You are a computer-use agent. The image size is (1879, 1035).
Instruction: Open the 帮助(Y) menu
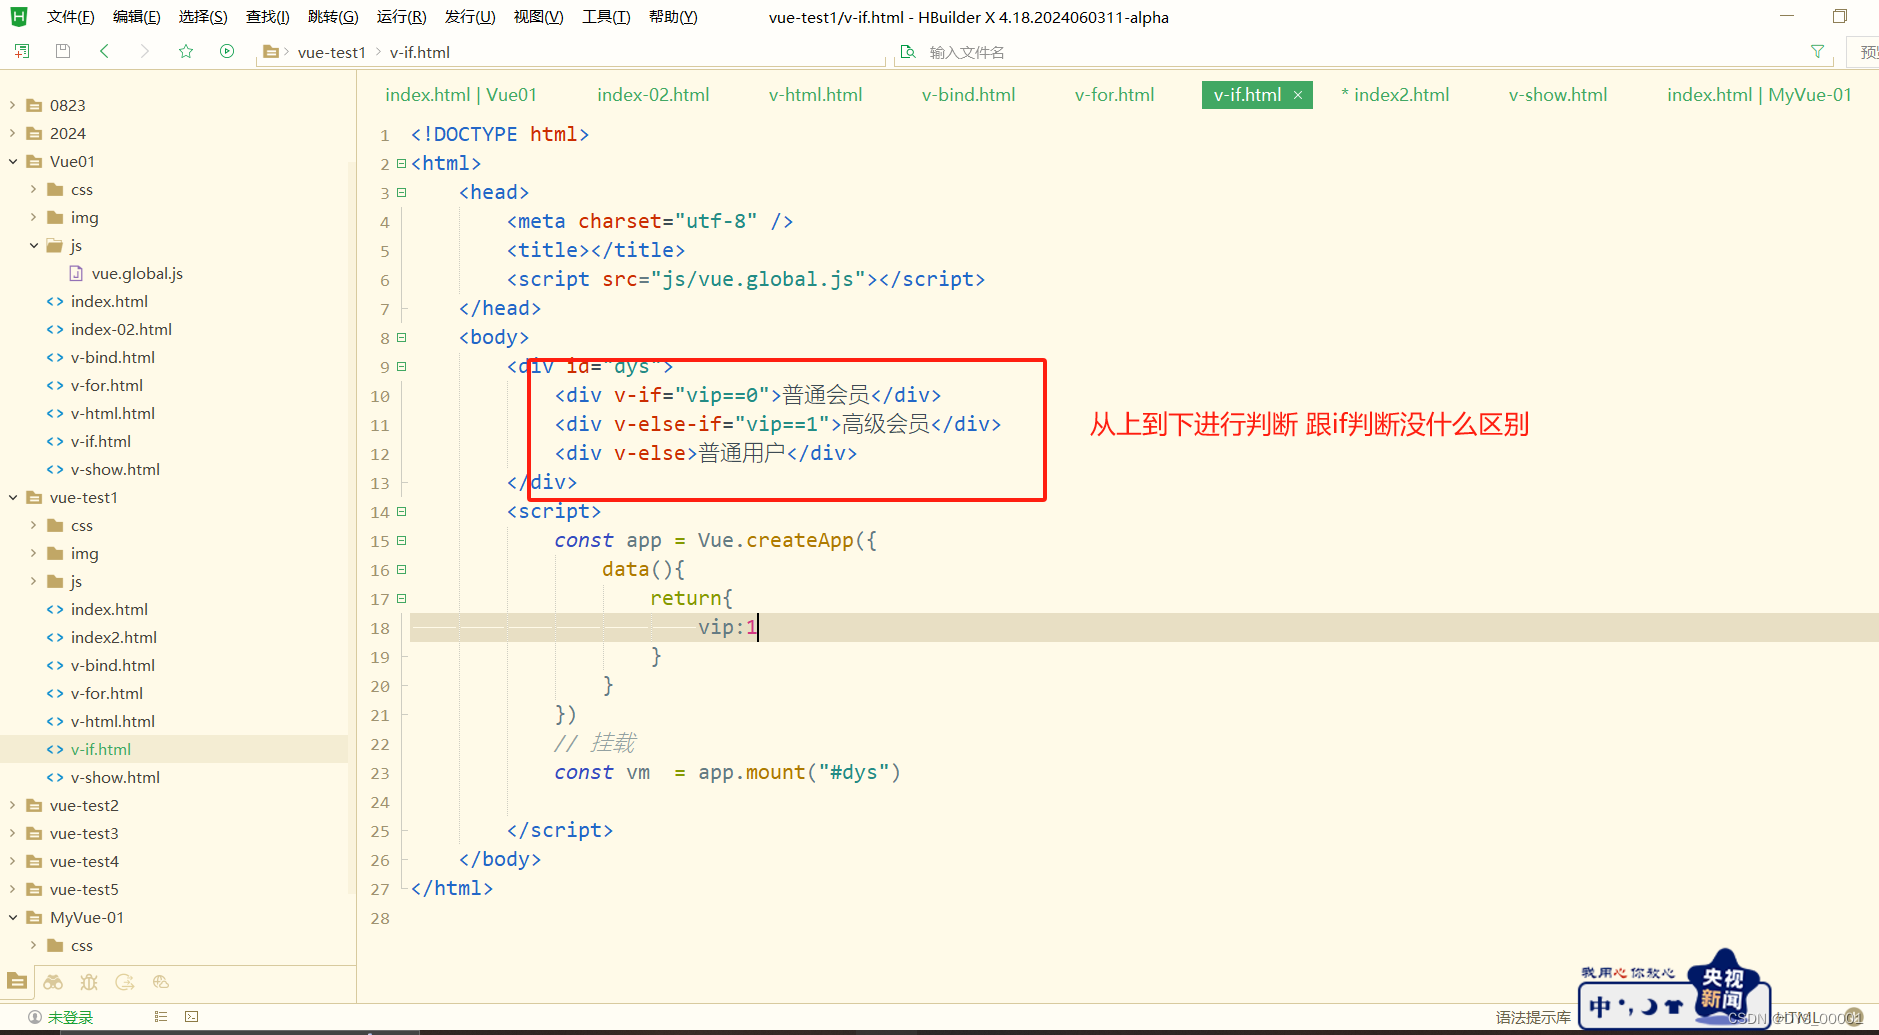(x=673, y=17)
